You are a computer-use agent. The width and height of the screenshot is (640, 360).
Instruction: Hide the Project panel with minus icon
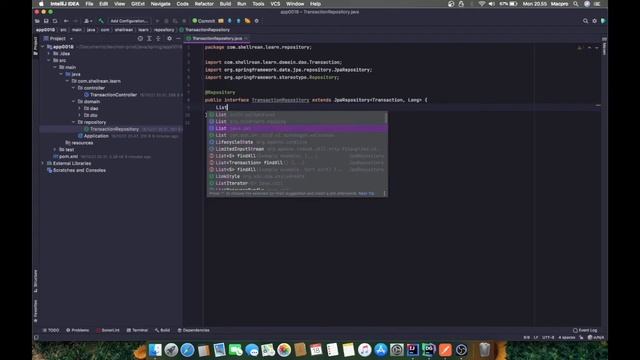(x=178, y=38)
